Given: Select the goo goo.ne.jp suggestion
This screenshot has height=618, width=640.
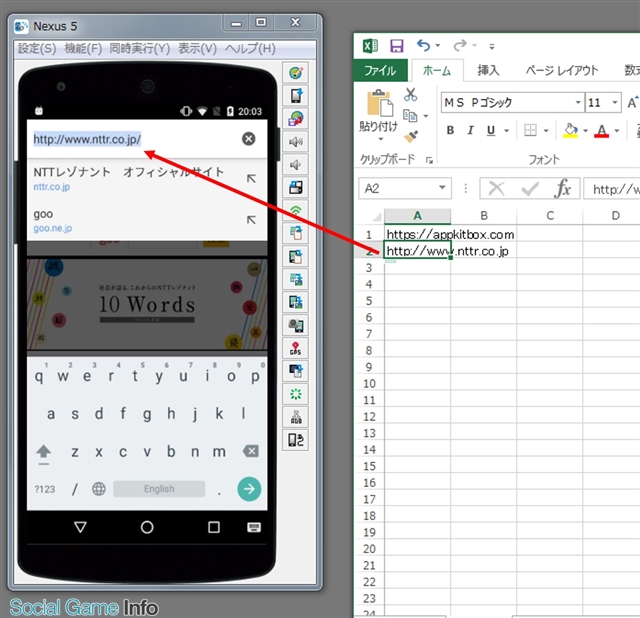Looking at the screenshot, I should tap(147, 220).
